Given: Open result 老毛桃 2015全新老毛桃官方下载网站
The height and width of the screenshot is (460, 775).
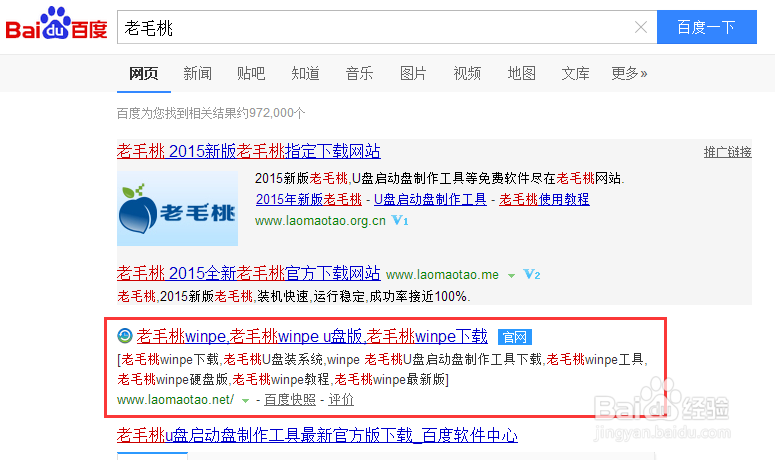Looking at the screenshot, I should tap(249, 273).
